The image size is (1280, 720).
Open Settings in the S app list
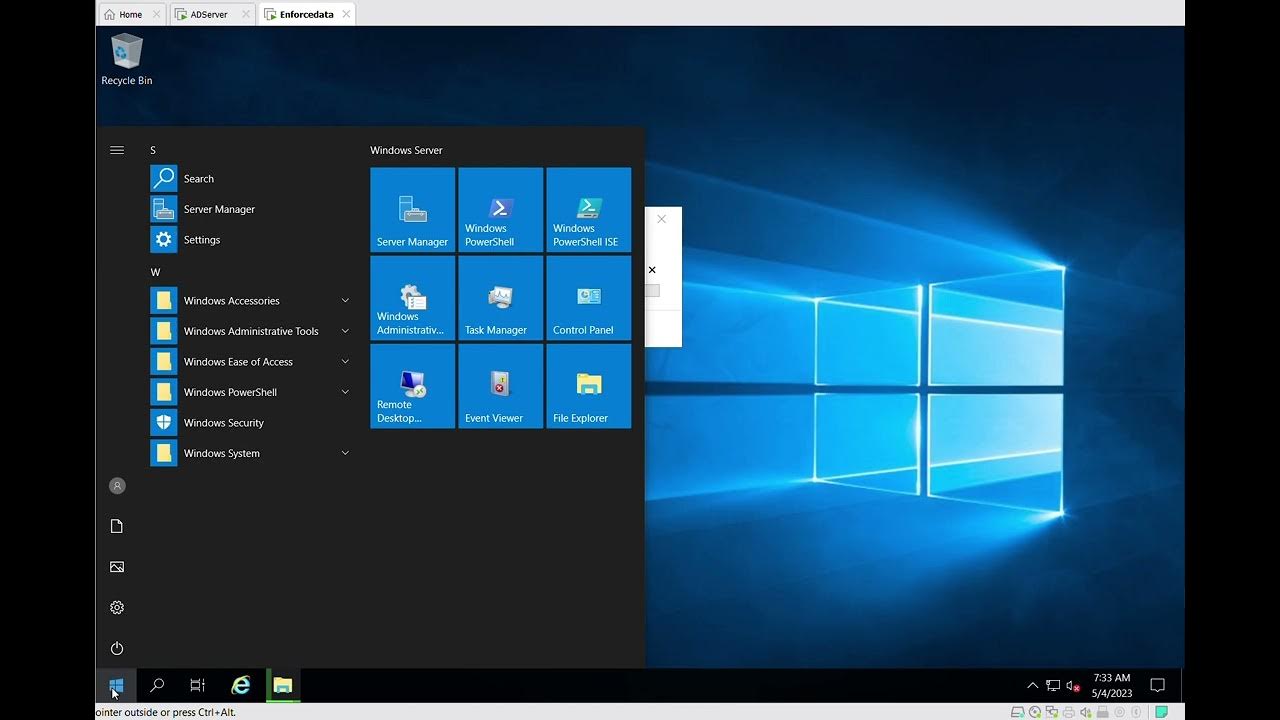tap(250, 240)
